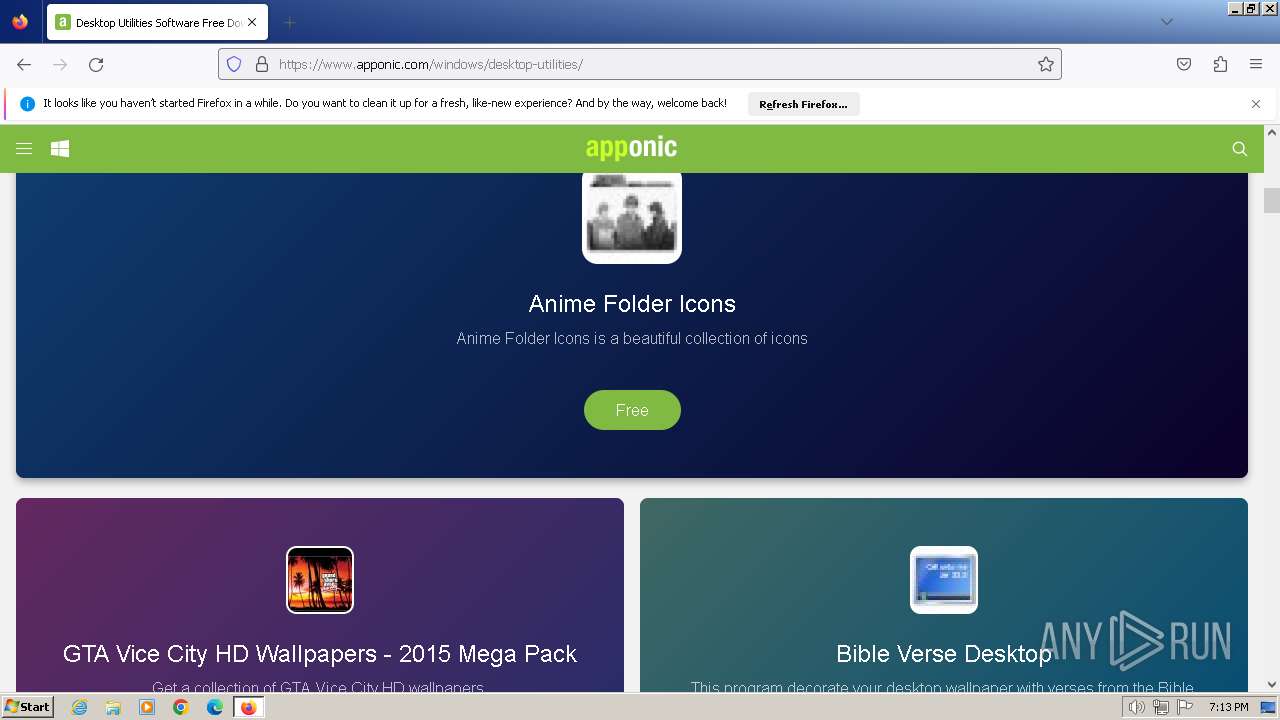The height and width of the screenshot is (720, 1280).
Task: Open the Bible Verse Desktop title link
Action: tap(944, 654)
